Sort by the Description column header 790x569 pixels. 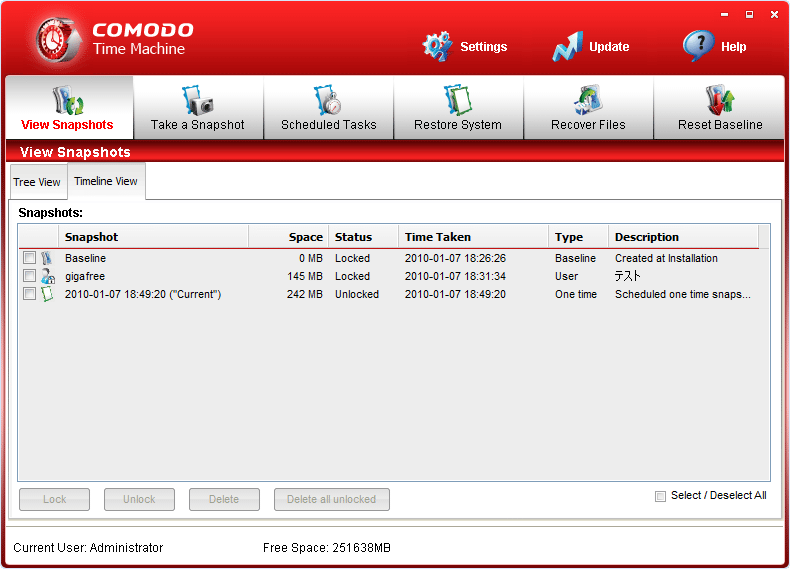683,237
